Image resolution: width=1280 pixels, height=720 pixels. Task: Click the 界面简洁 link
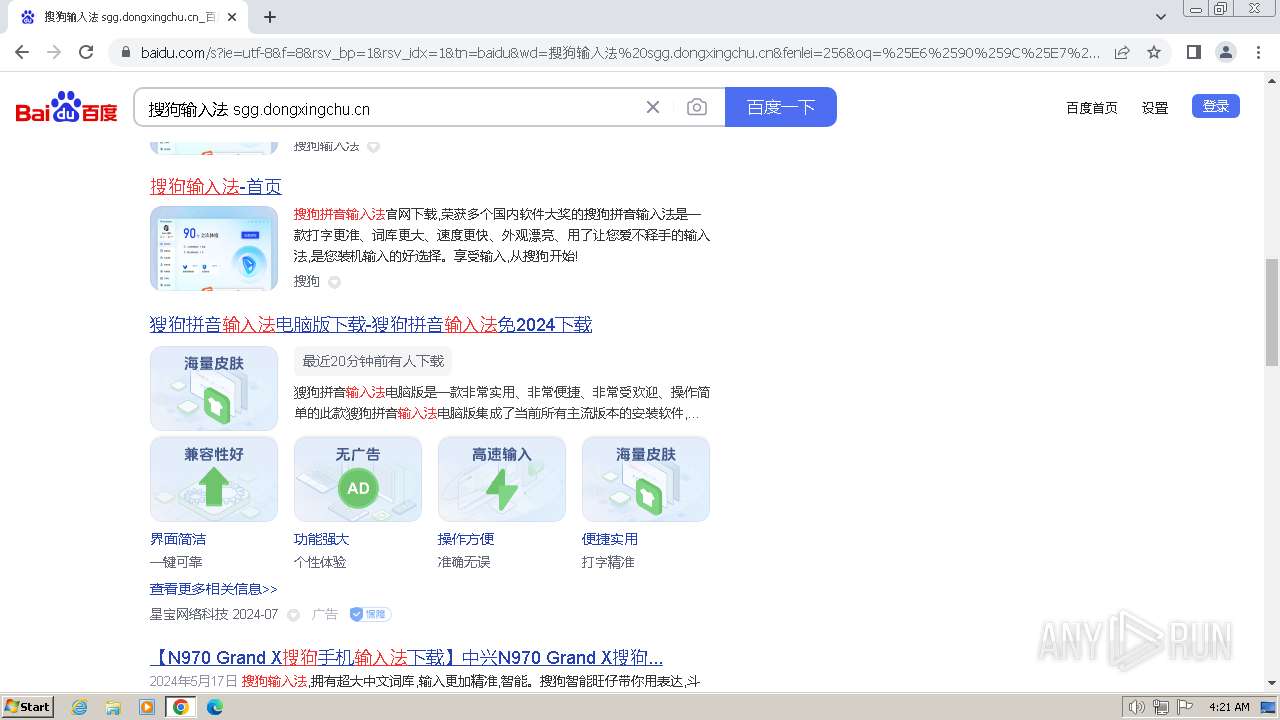[x=178, y=539]
